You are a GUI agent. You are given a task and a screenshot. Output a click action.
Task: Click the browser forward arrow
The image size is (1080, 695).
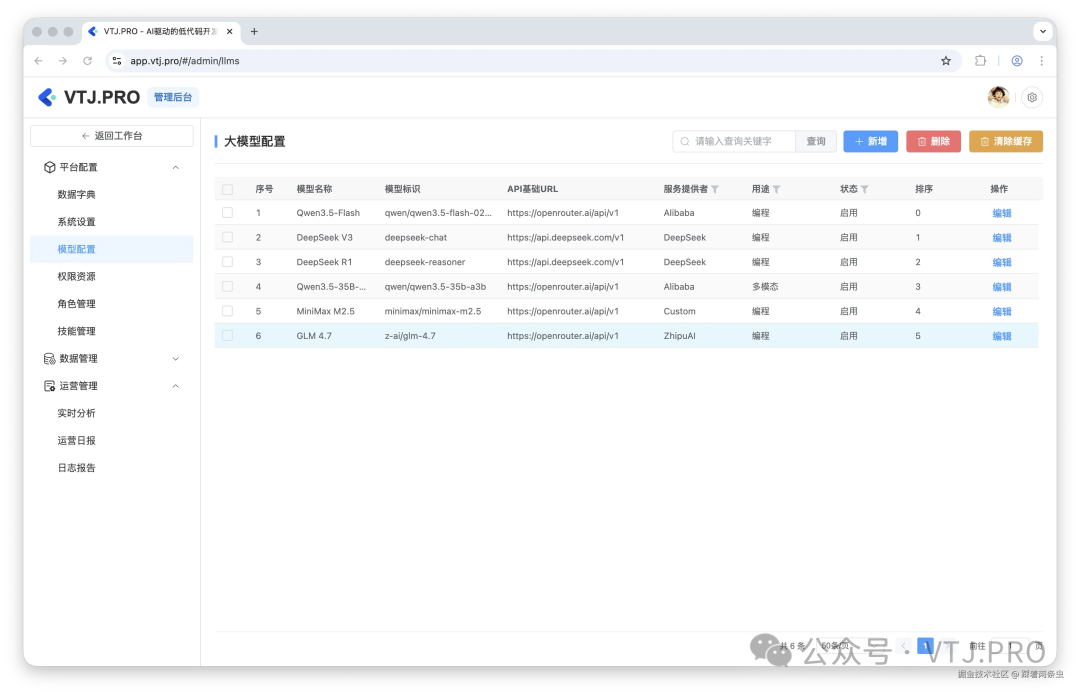(63, 61)
